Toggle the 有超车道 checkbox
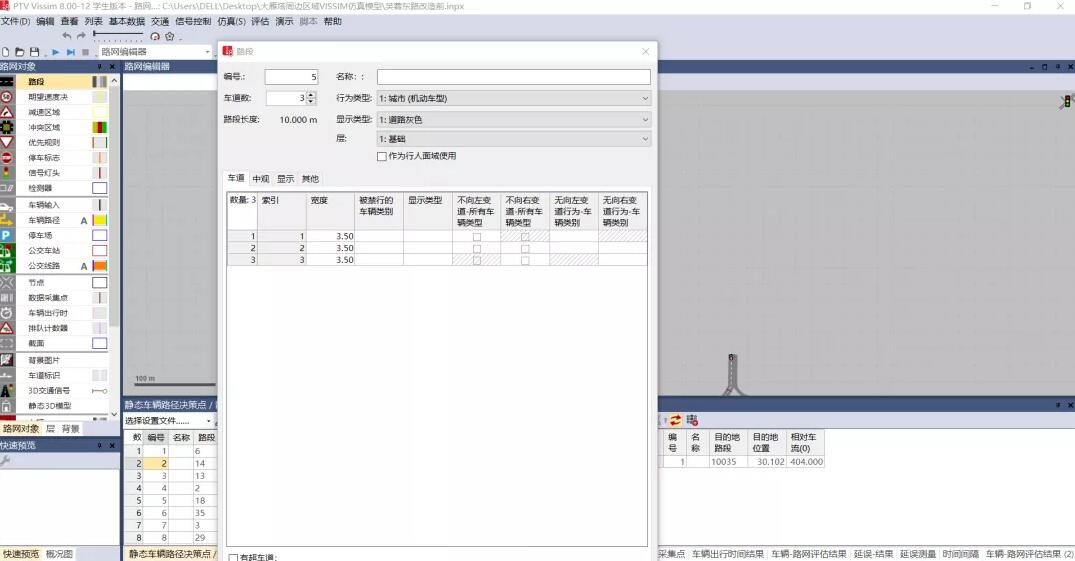The width and height of the screenshot is (1075, 561). tap(233, 558)
